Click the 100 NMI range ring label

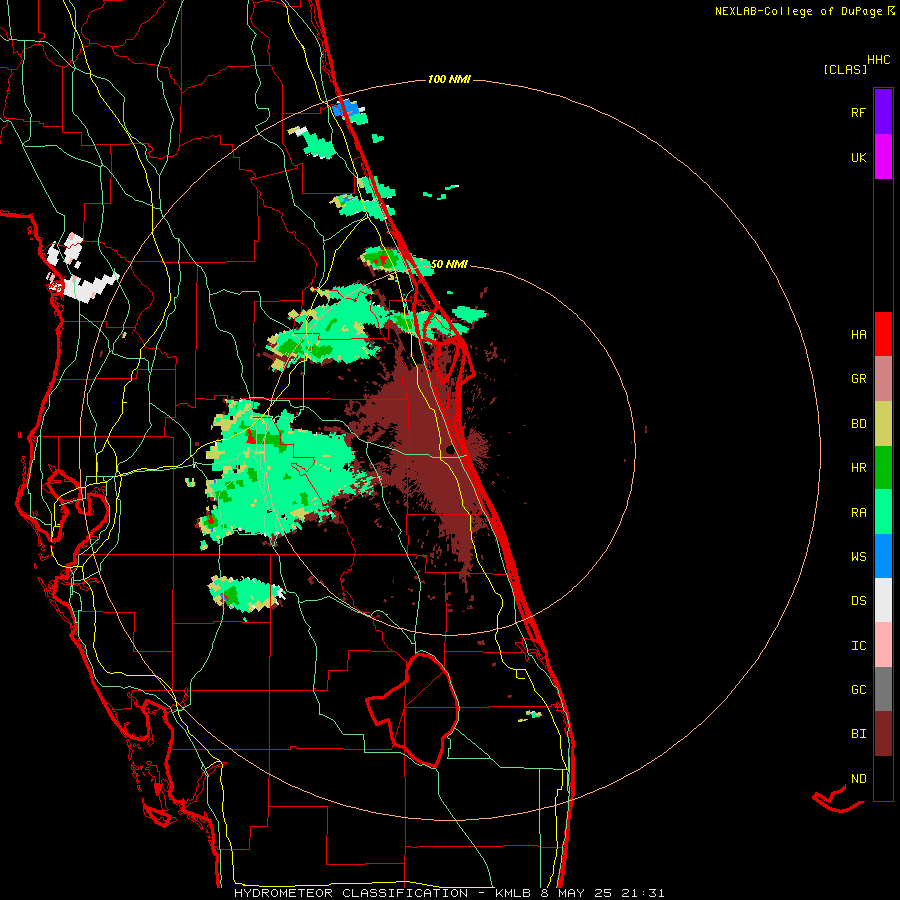coord(449,79)
